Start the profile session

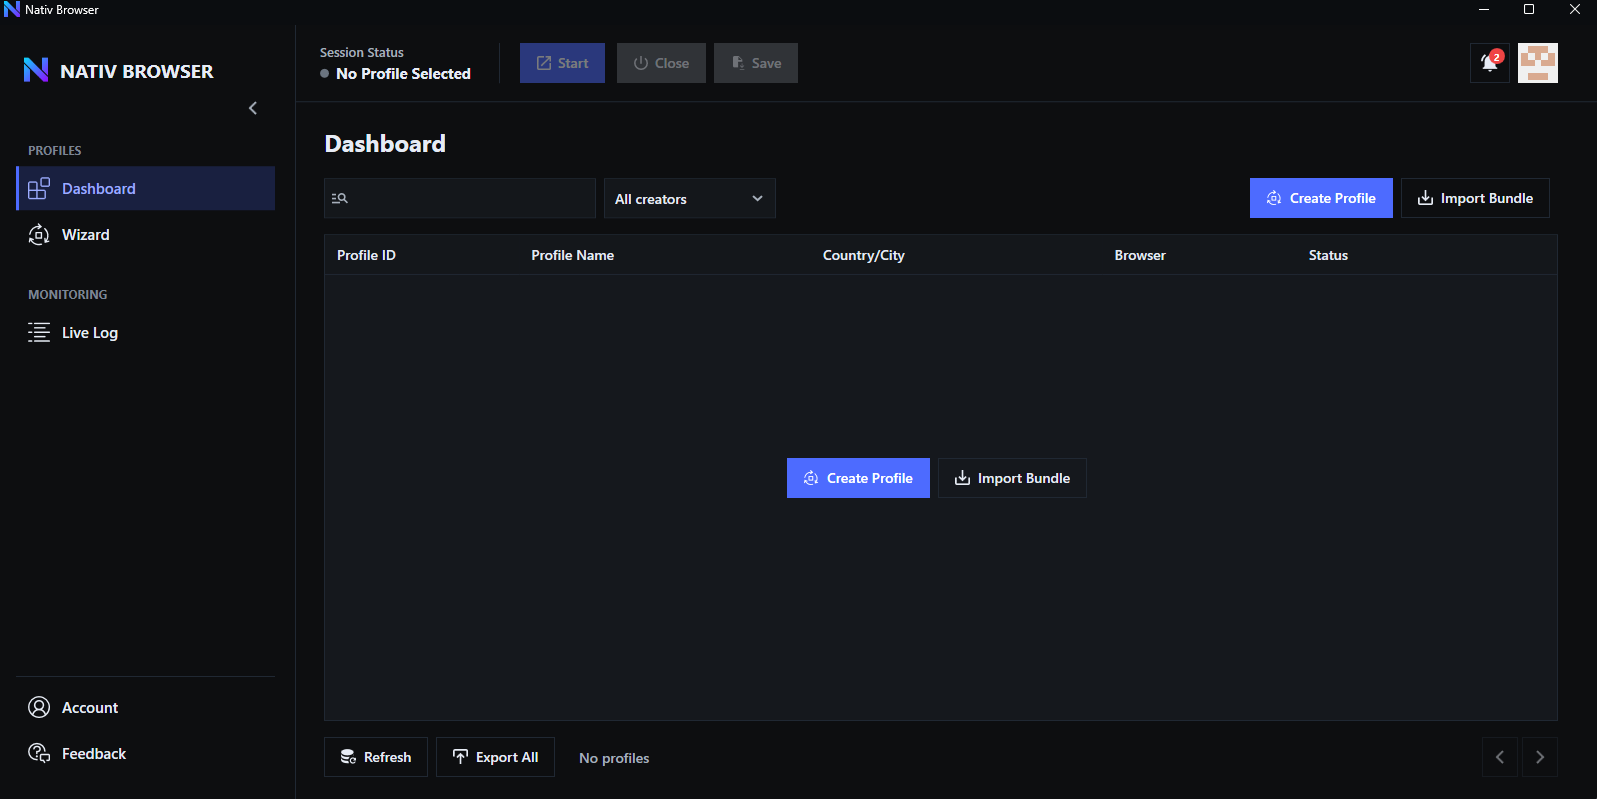pyautogui.click(x=562, y=63)
